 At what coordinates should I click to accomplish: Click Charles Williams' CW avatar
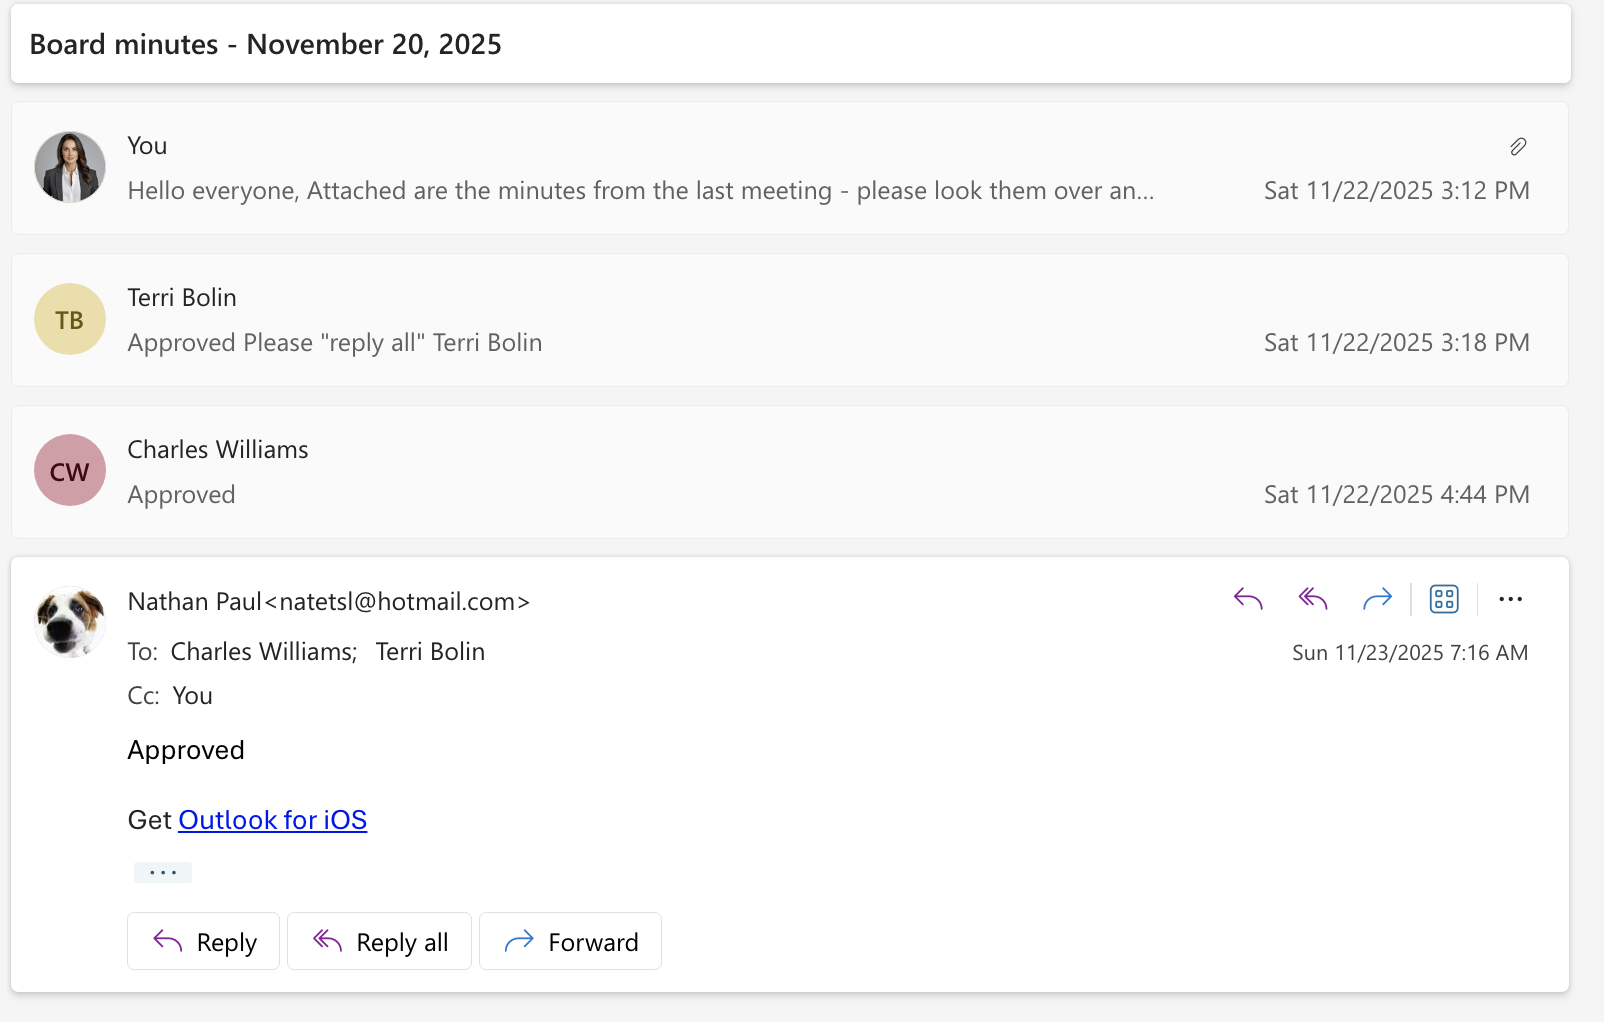pos(70,471)
